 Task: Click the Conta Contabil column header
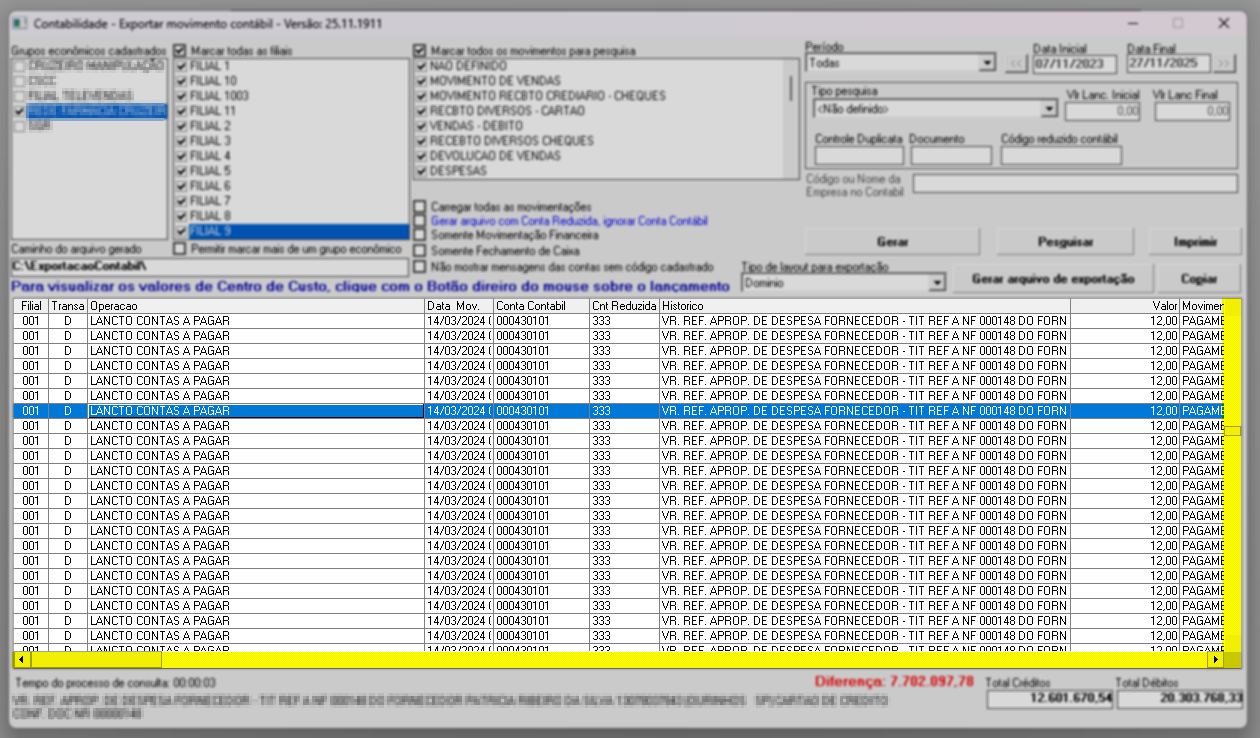click(540, 305)
